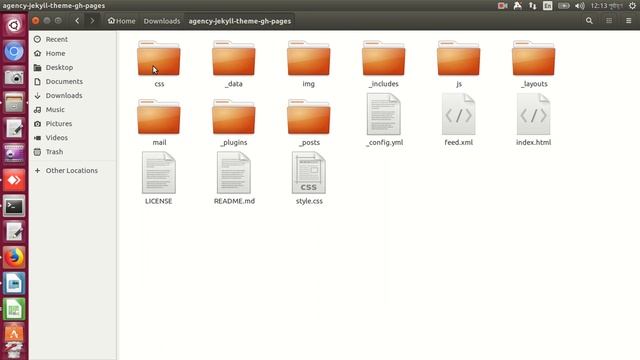Click agency-jekyll-theme-gh-pages breadcrumb

click(x=240, y=21)
